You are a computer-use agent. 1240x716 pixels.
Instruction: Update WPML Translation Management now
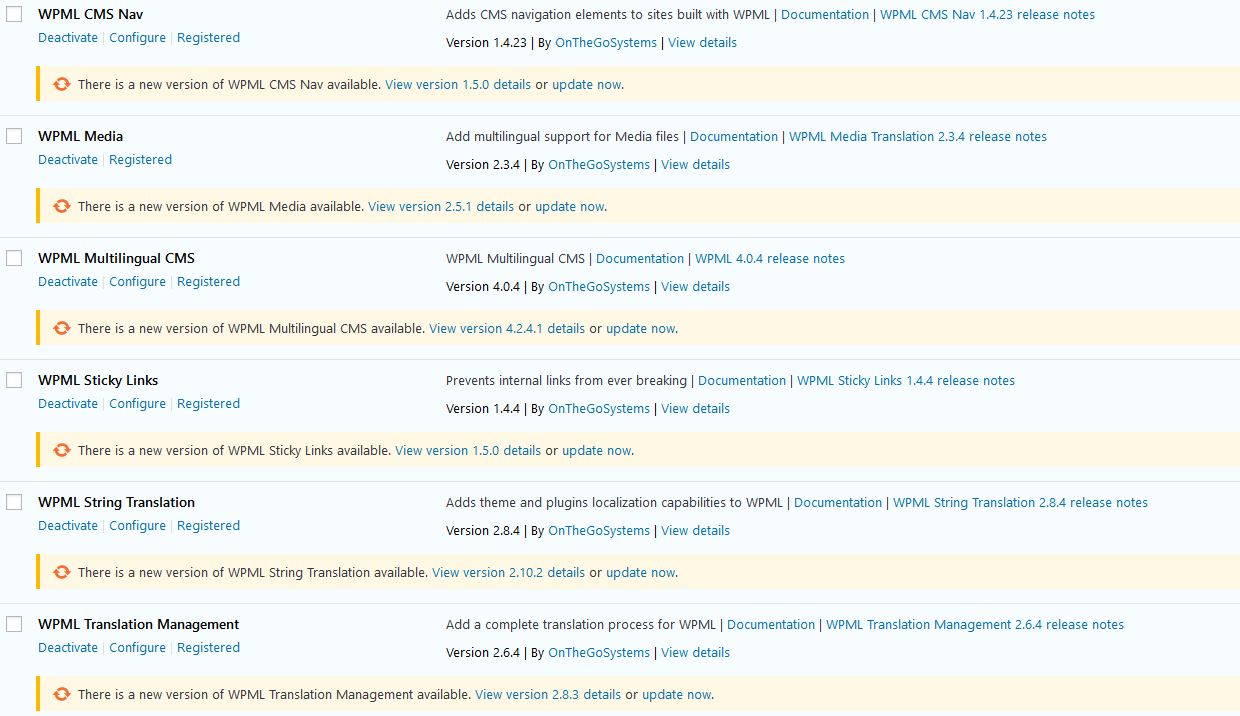[x=676, y=695]
